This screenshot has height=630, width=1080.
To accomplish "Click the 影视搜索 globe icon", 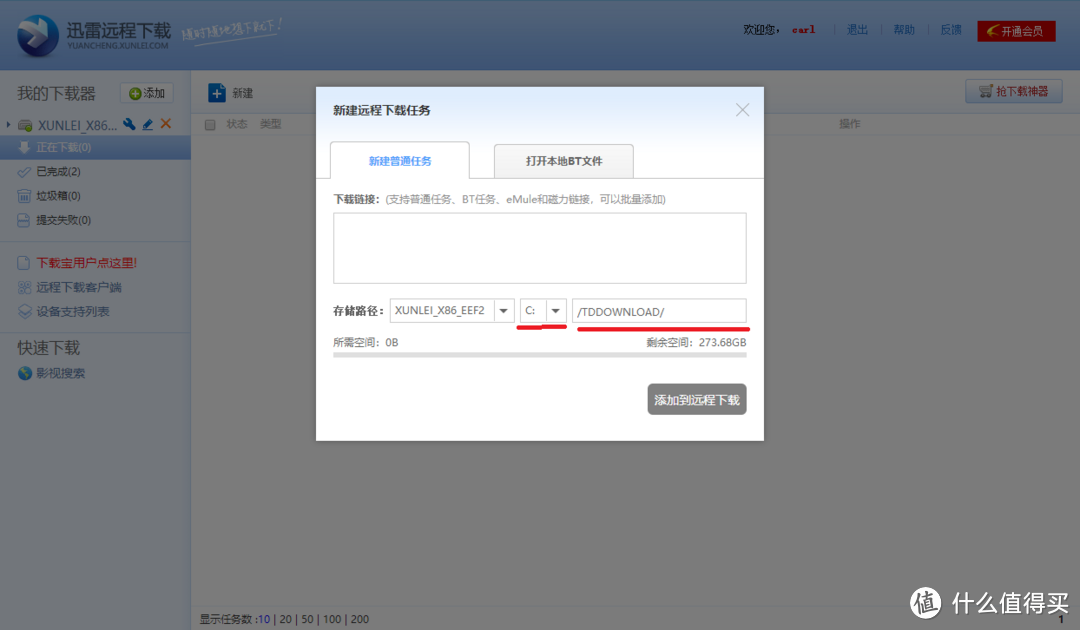I will tap(25, 374).
